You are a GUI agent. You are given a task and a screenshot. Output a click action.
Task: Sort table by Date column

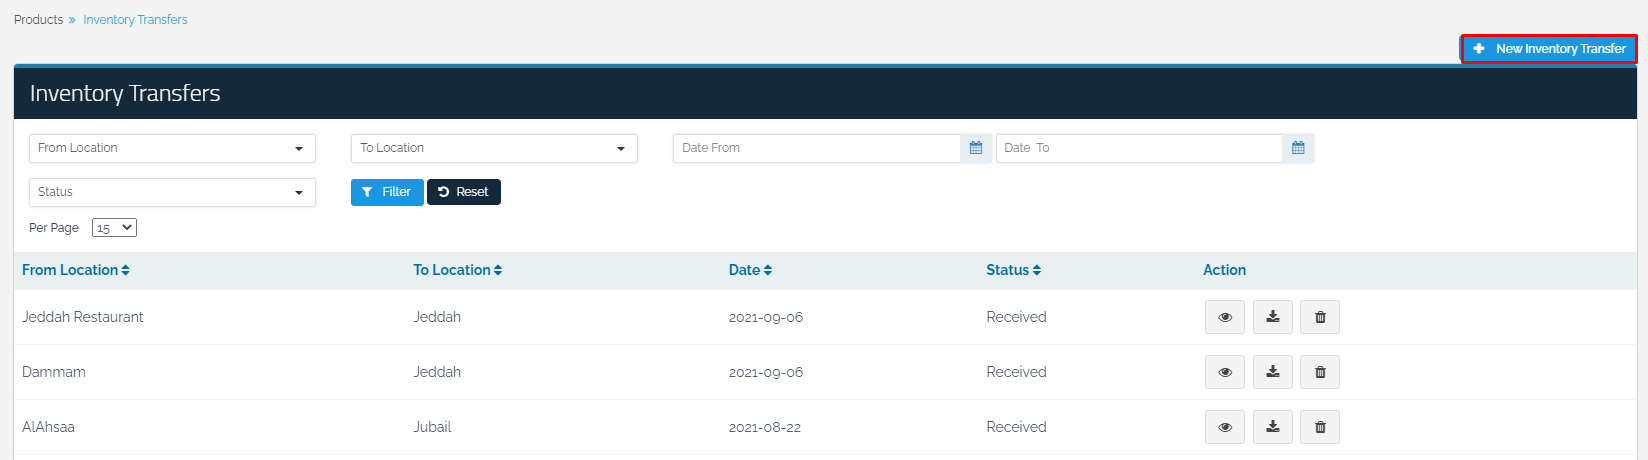click(x=750, y=270)
